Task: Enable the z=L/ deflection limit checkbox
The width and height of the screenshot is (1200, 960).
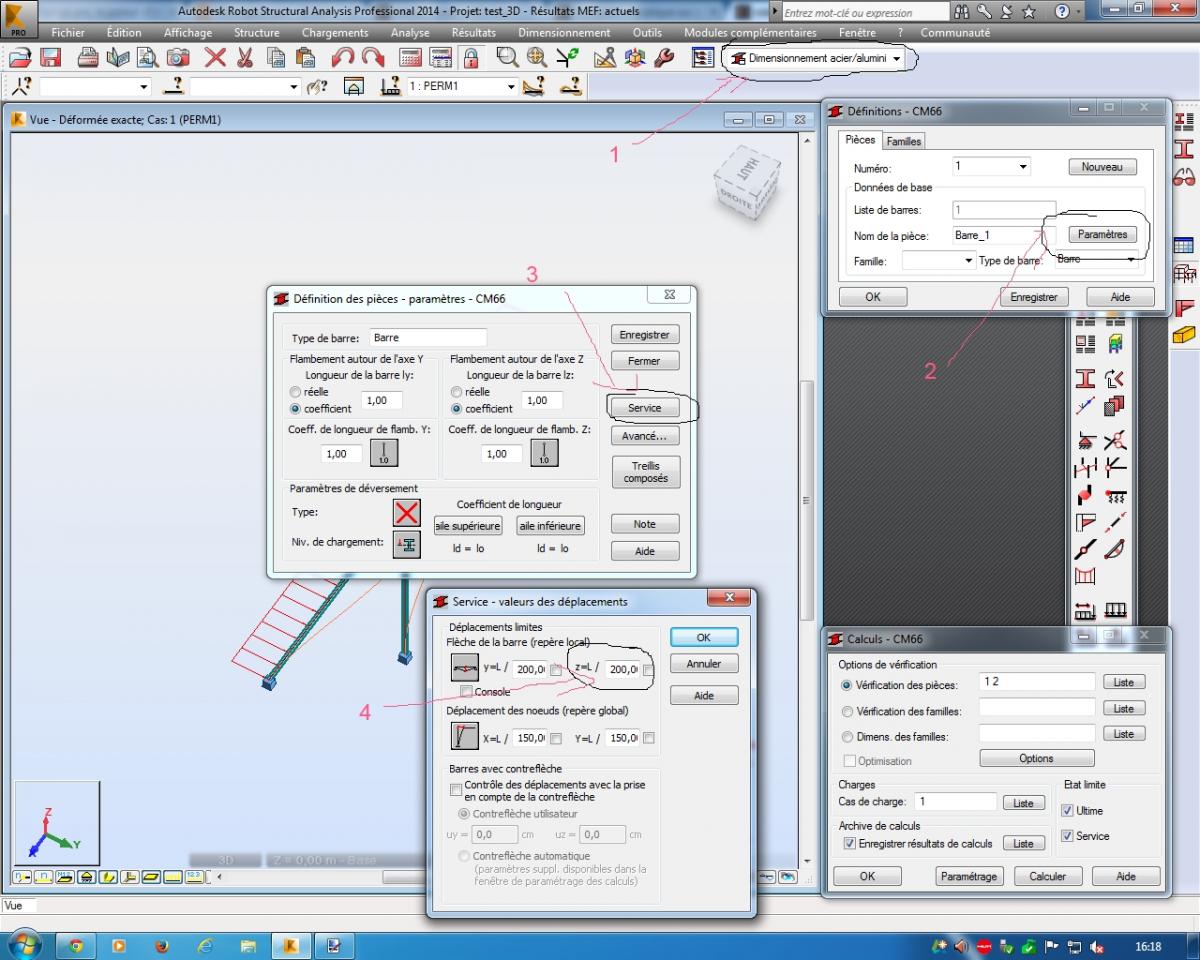Action: (x=648, y=670)
